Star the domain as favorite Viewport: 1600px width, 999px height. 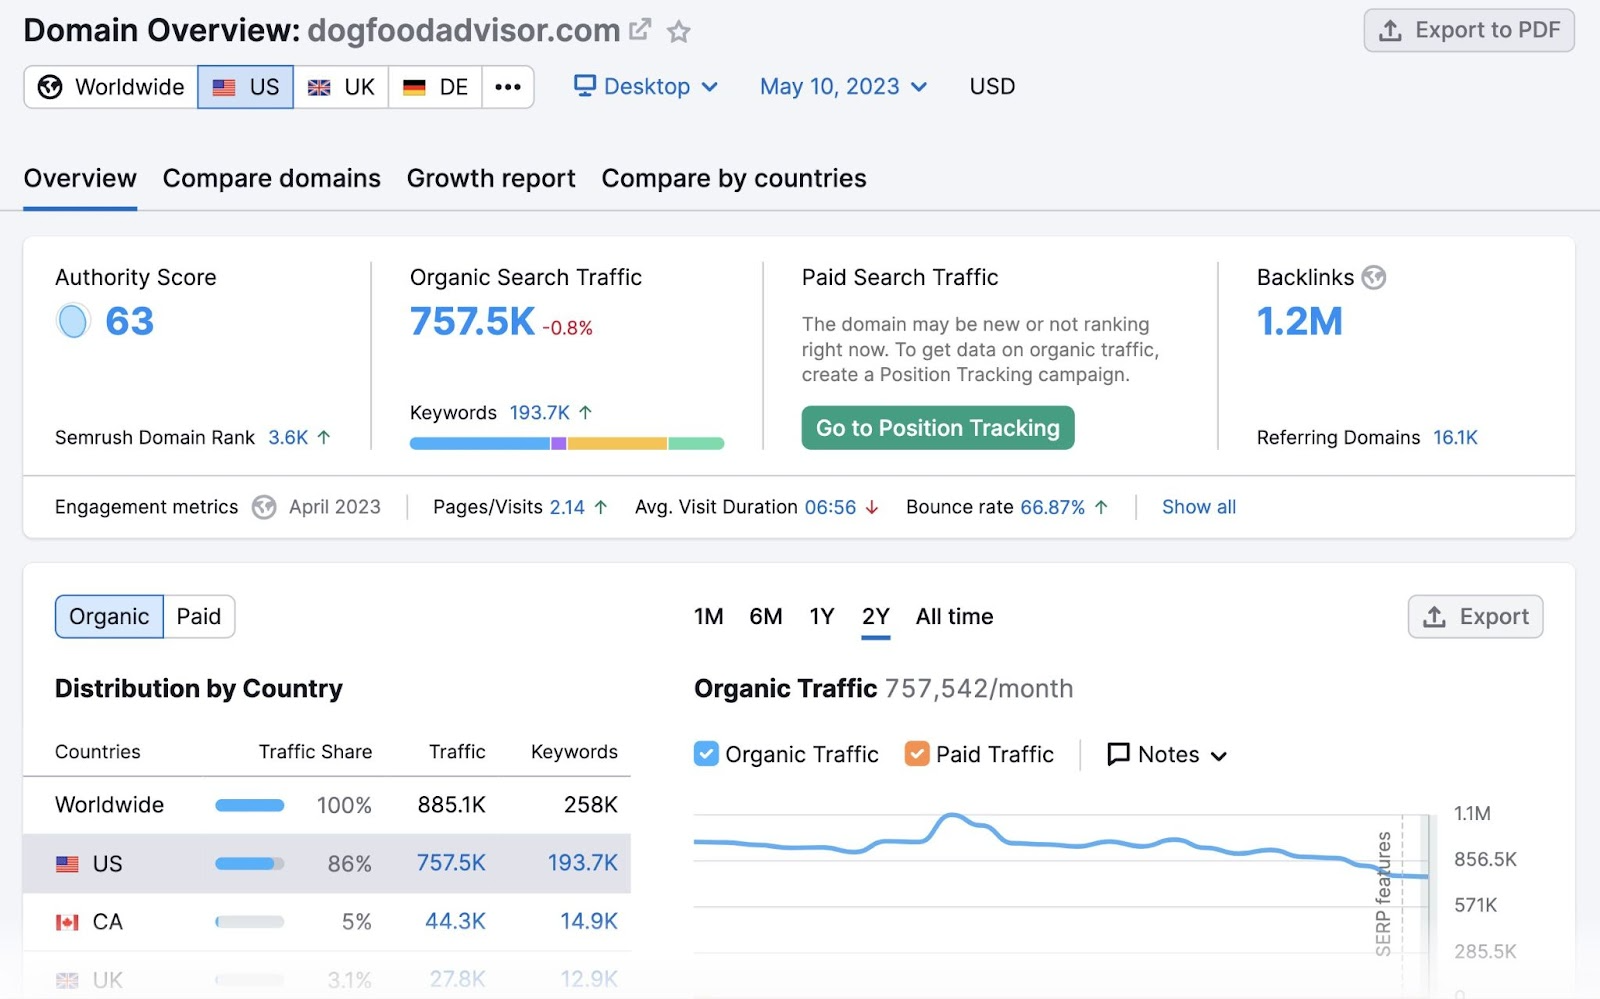tap(679, 32)
